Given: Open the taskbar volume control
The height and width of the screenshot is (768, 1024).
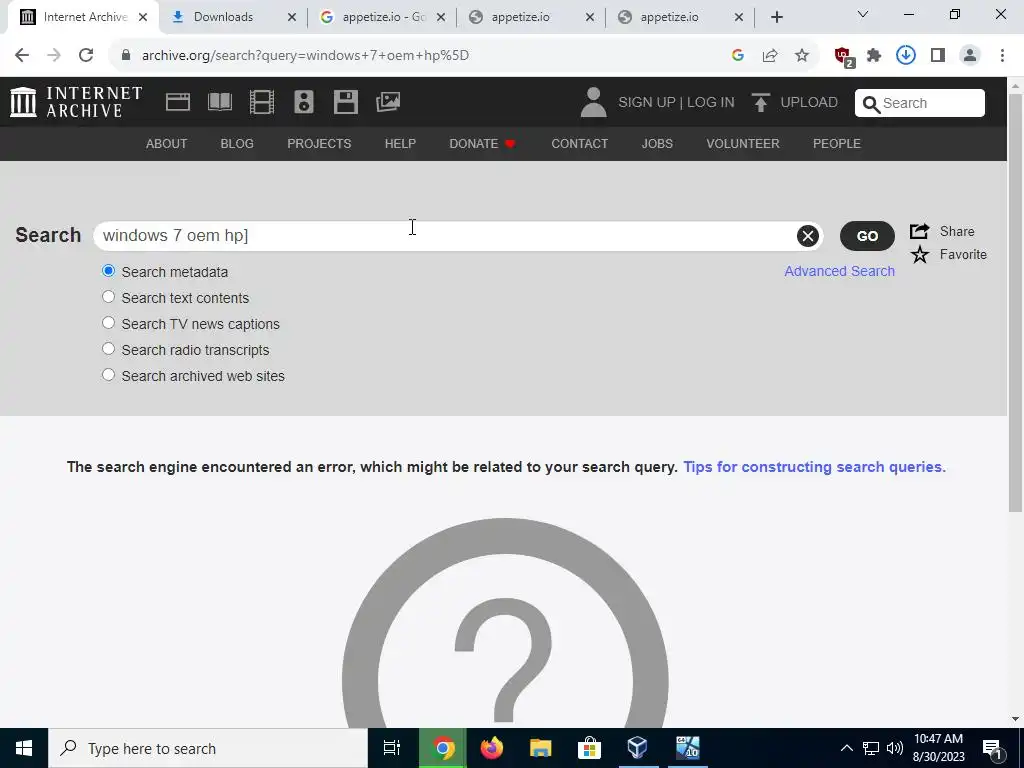Looking at the screenshot, I should 895,748.
